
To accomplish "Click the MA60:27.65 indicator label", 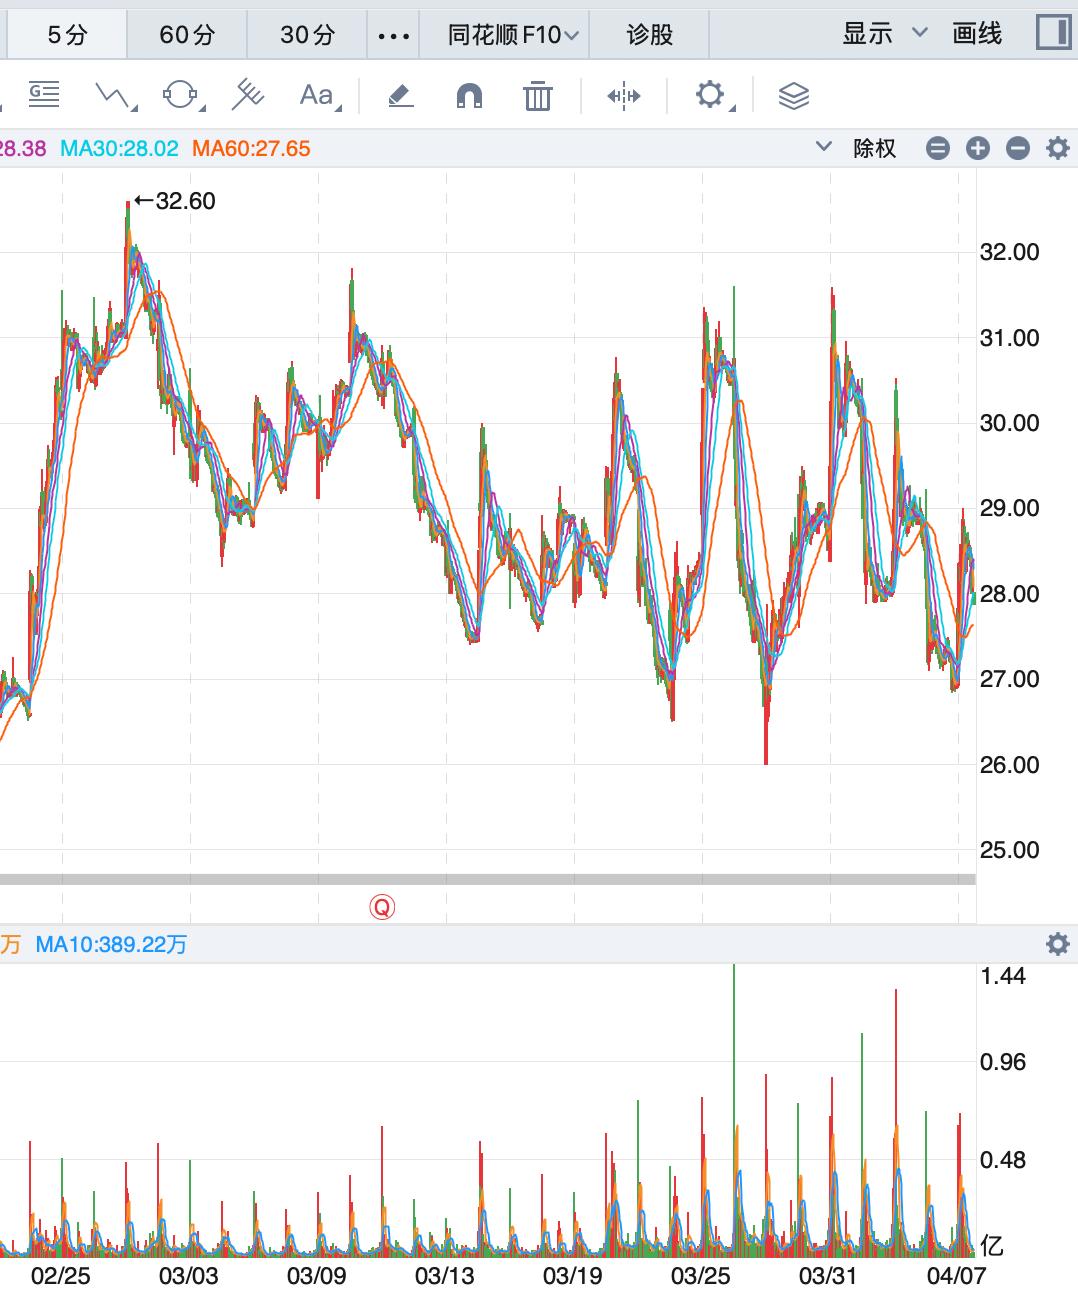I will click(251, 149).
